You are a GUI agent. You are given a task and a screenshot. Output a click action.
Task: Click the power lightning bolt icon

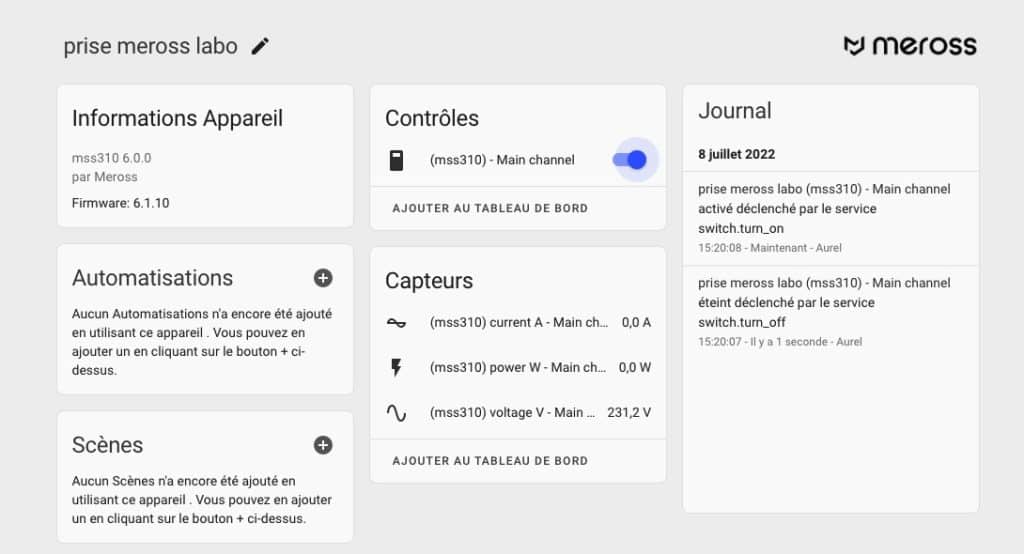click(x=396, y=368)
